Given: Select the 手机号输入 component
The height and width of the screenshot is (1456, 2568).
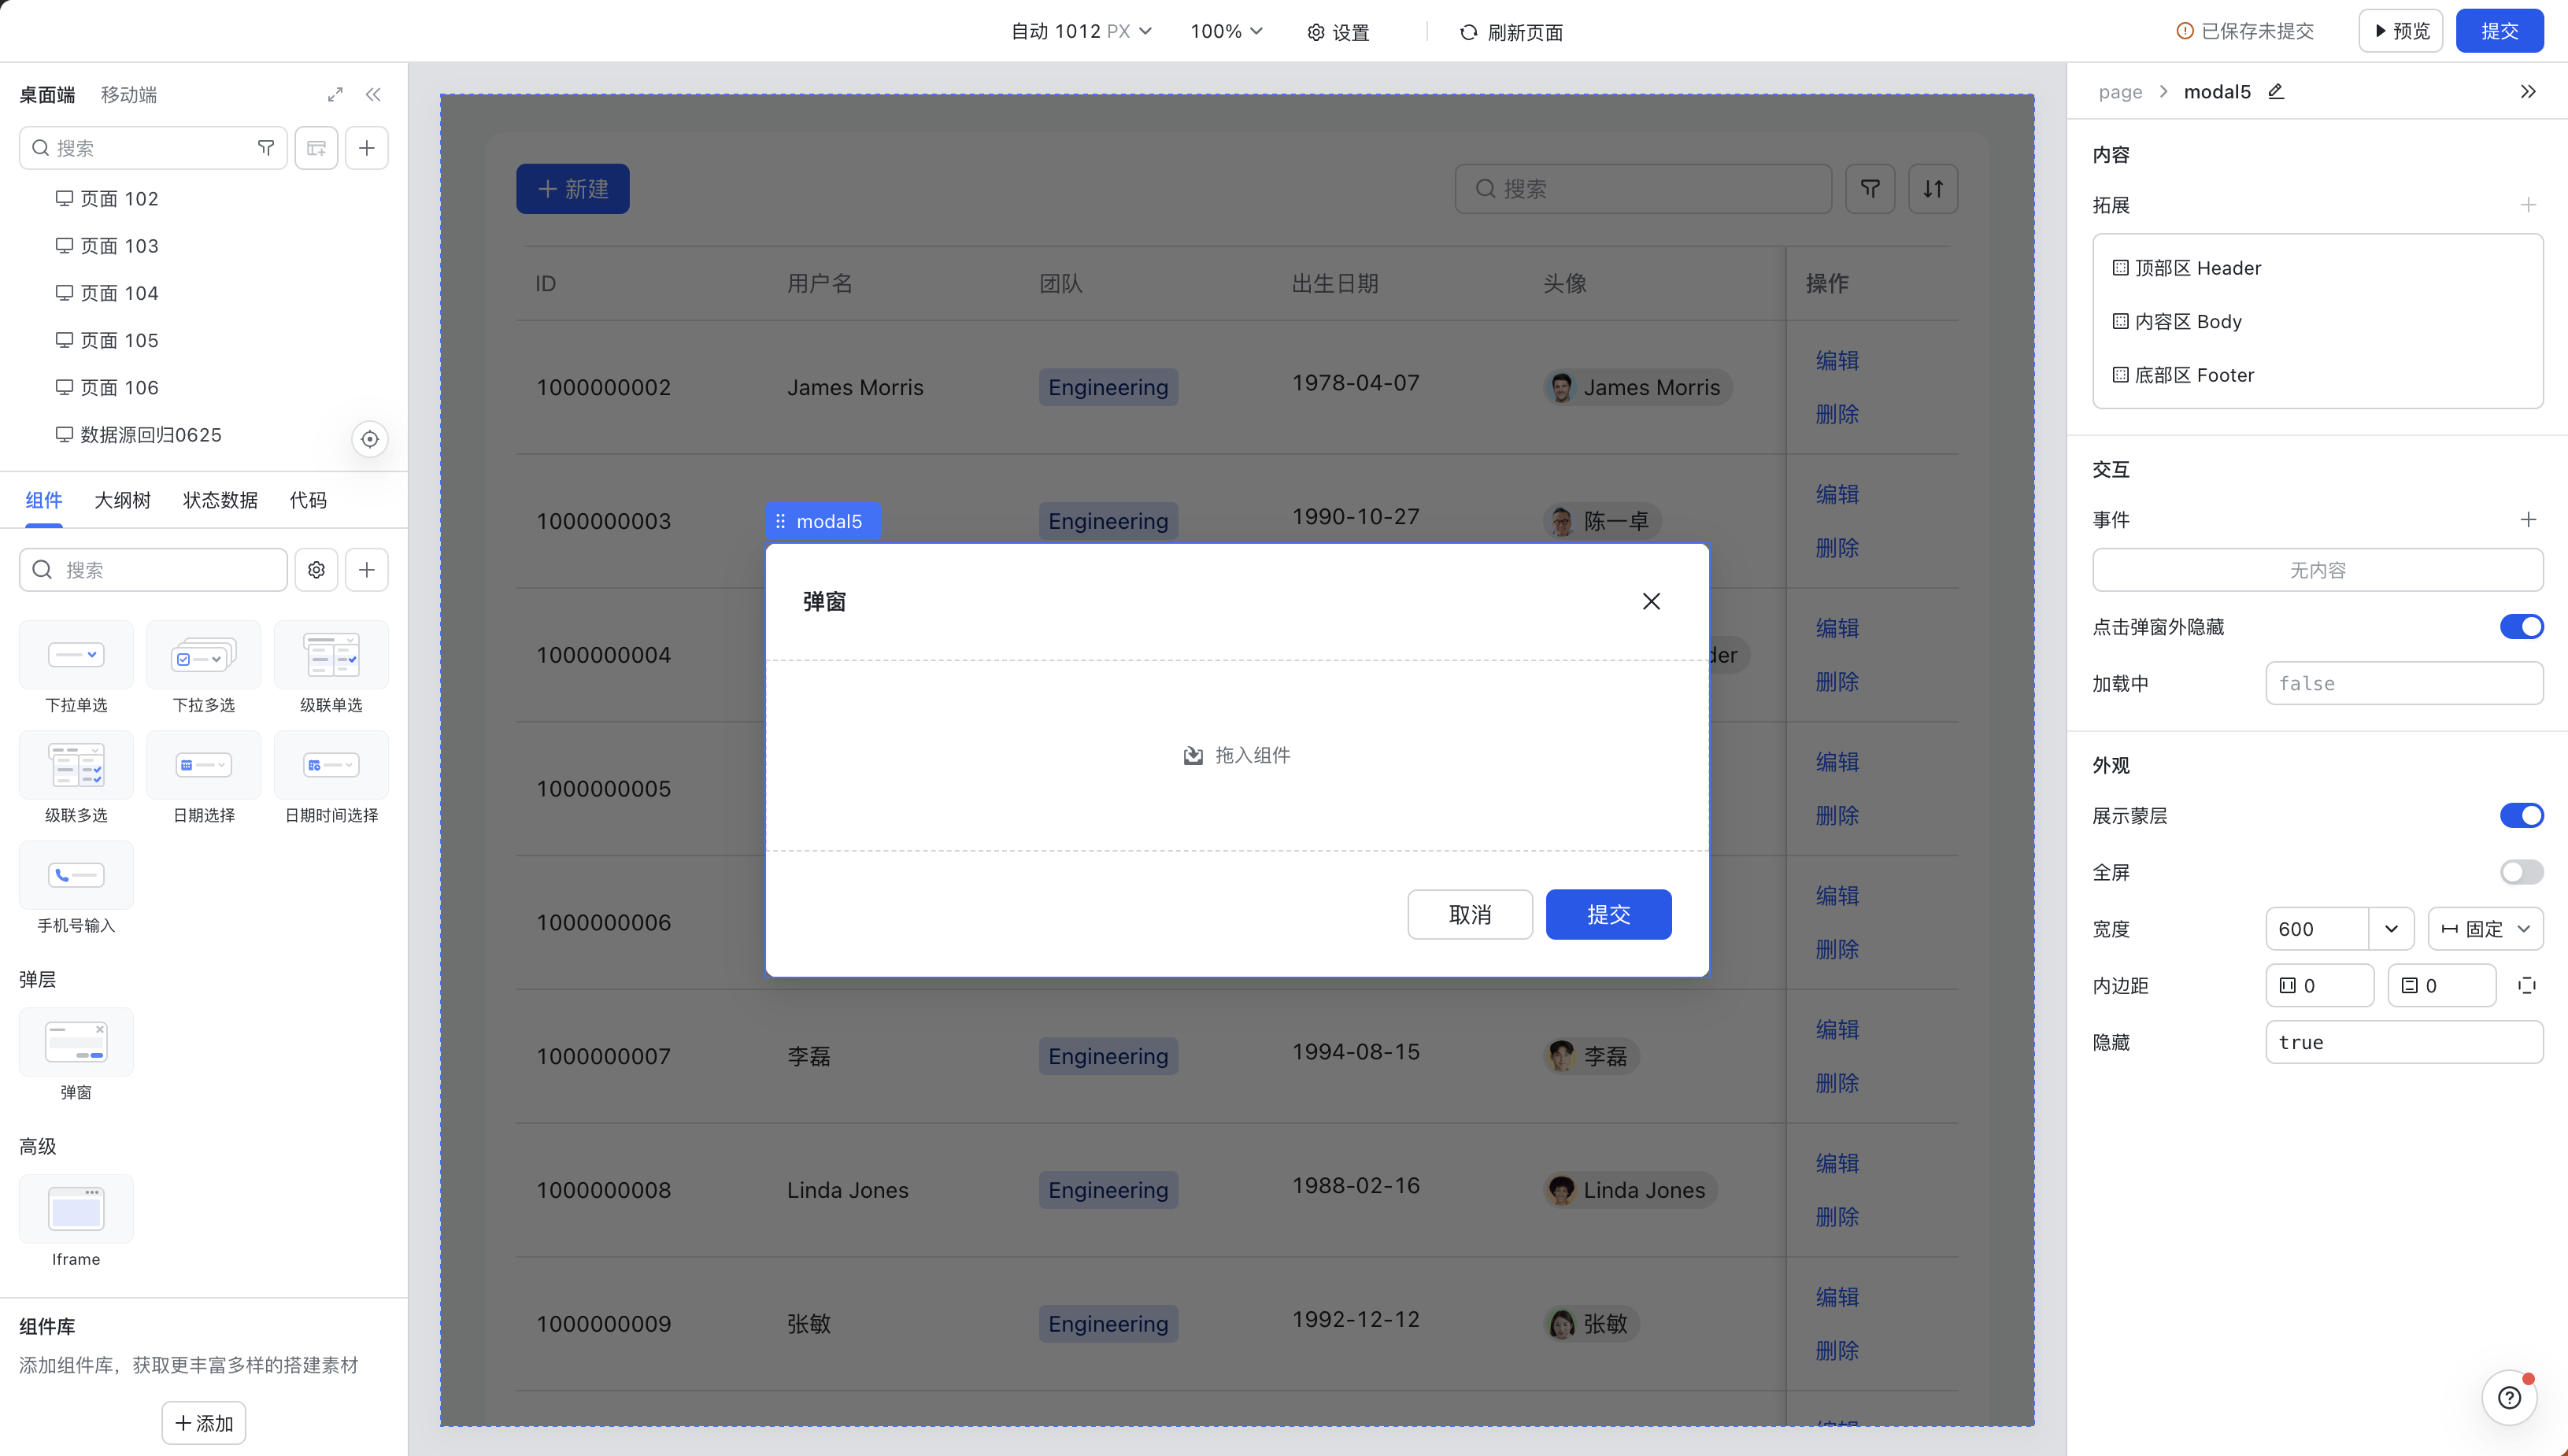Looking at the screenshot, I should tap(76, 888).
